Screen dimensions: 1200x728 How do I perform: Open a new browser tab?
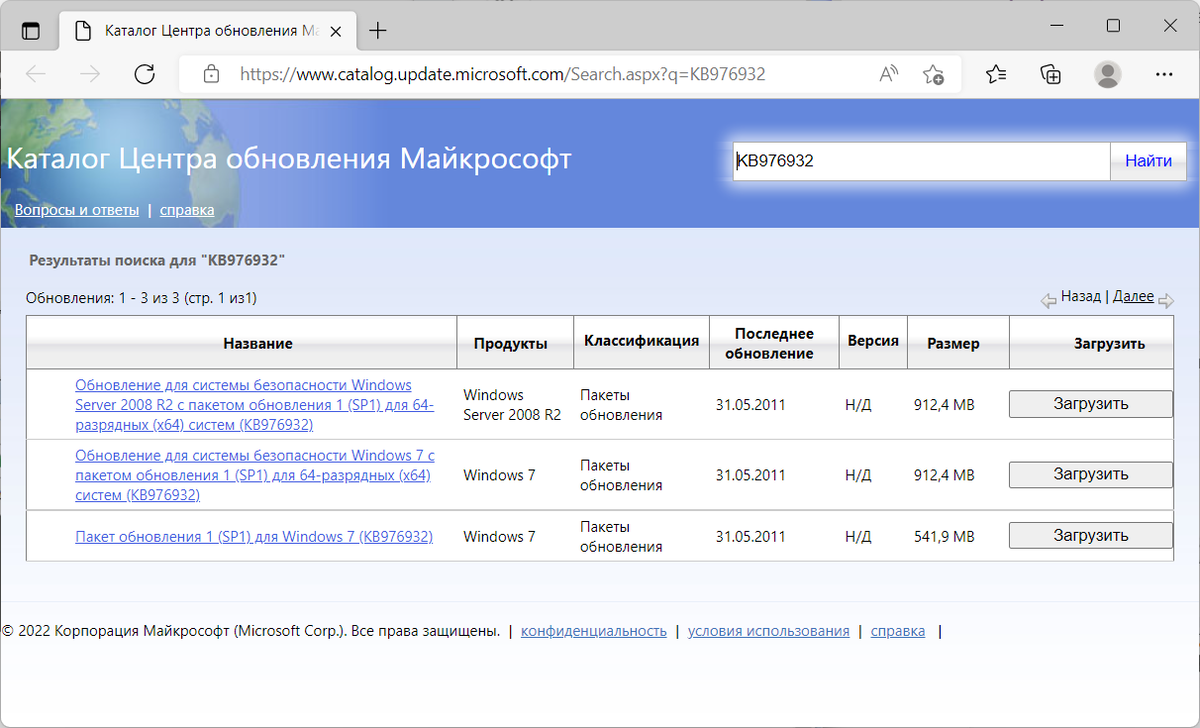[x=378, y=30]
